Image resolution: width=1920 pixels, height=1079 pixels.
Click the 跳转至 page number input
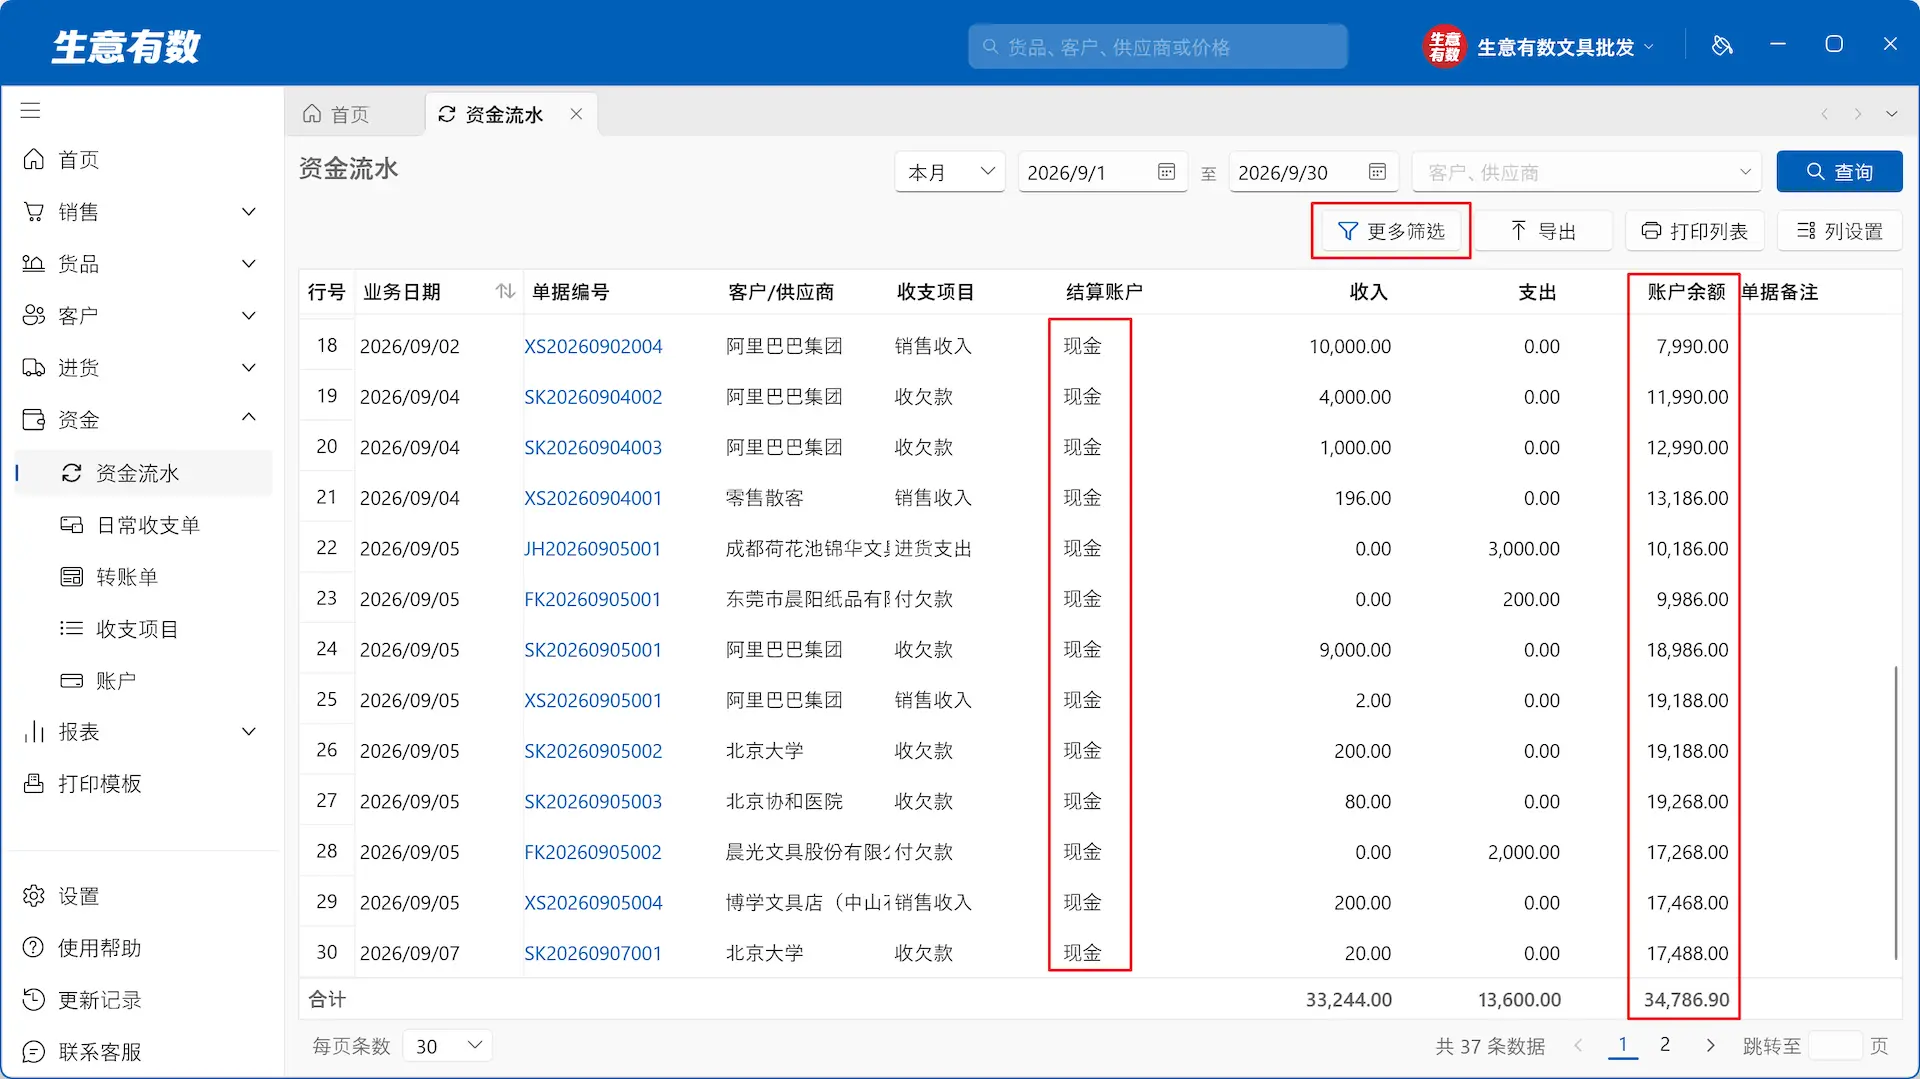coord(1835,1046)
